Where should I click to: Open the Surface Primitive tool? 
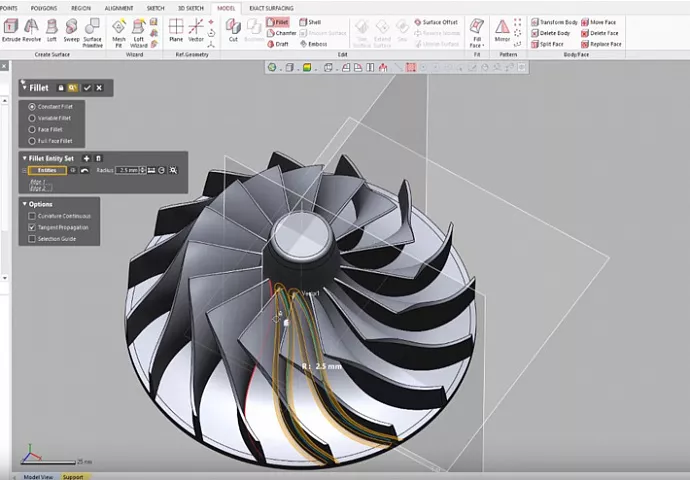coord(92,33)
